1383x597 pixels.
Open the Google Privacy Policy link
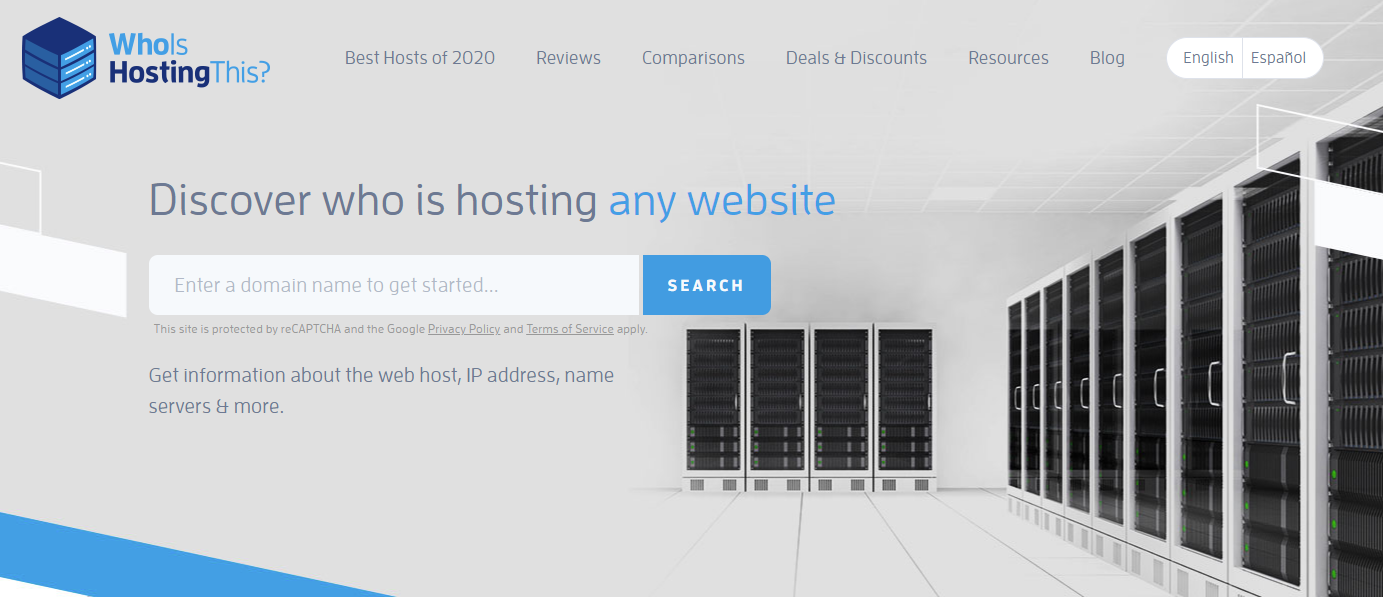coord(464,329)
